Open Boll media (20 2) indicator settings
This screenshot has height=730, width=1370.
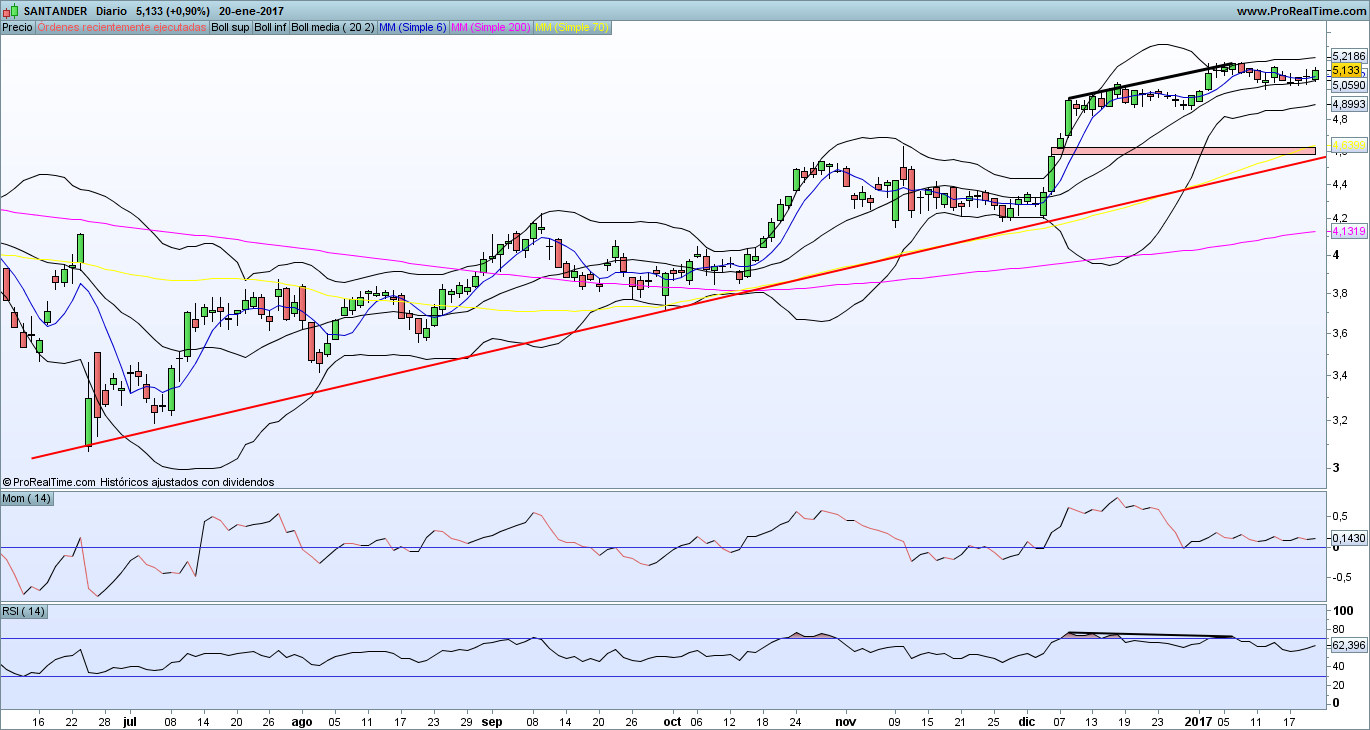click(x=333, y=27)
